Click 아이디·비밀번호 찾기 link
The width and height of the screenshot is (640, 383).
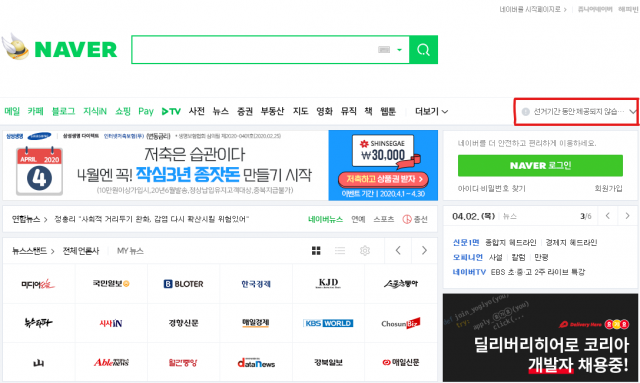point(491,188)
